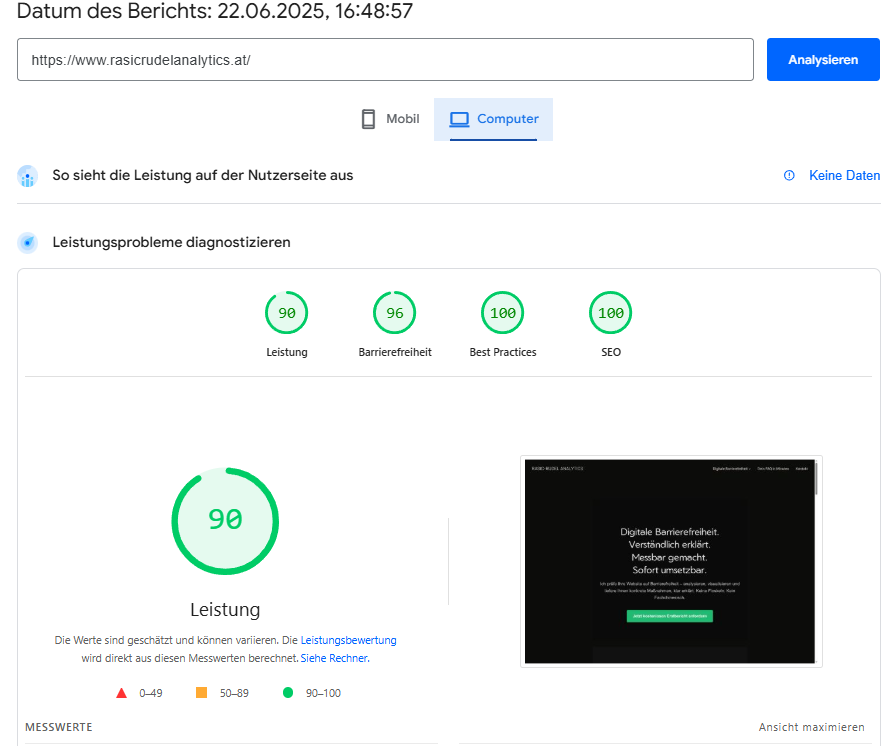Open the Leistungsbewertung link
The image size is (889, 746).
click(x=348, y=640)
